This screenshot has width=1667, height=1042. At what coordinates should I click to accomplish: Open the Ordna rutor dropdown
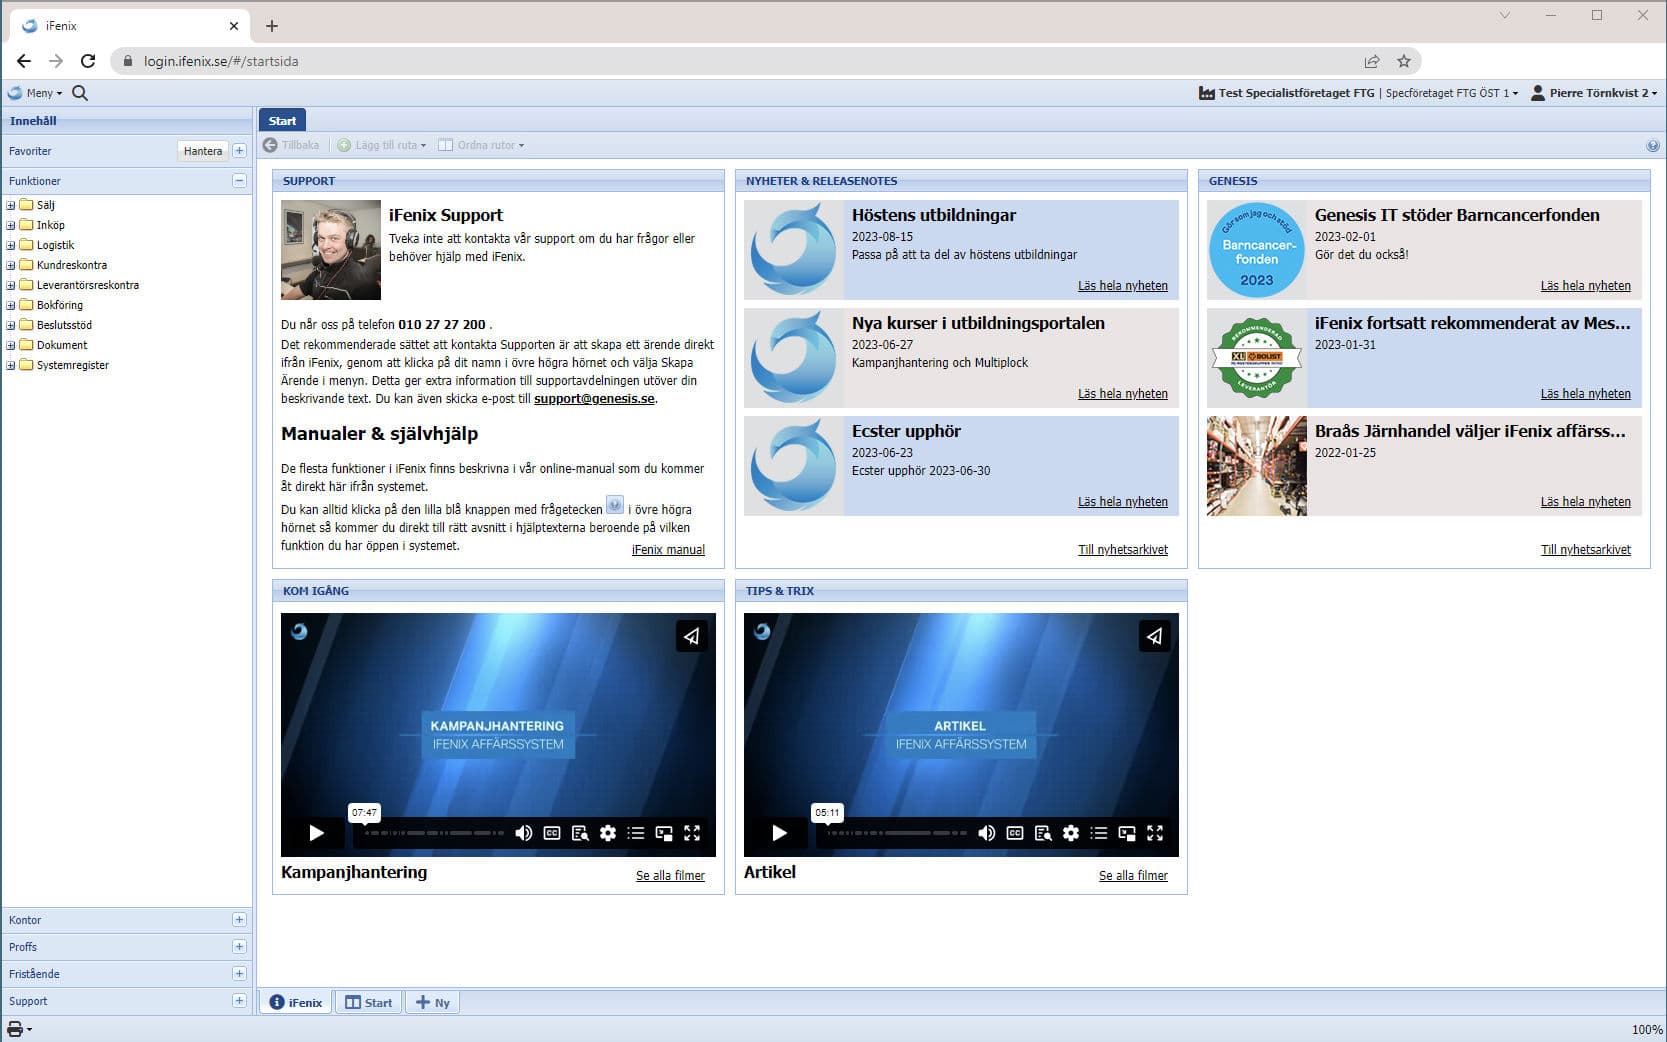coord(481,145)
